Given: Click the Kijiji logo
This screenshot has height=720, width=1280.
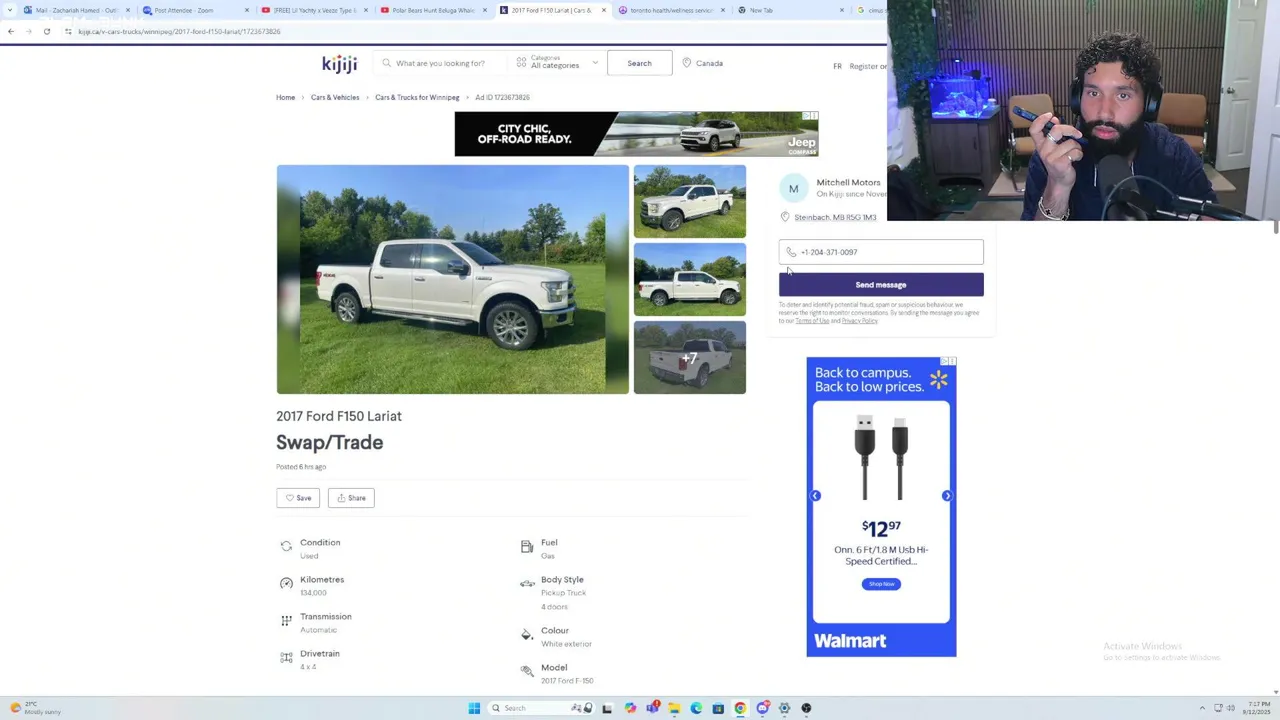Looking at the screenshot, I should pos(339,63).
